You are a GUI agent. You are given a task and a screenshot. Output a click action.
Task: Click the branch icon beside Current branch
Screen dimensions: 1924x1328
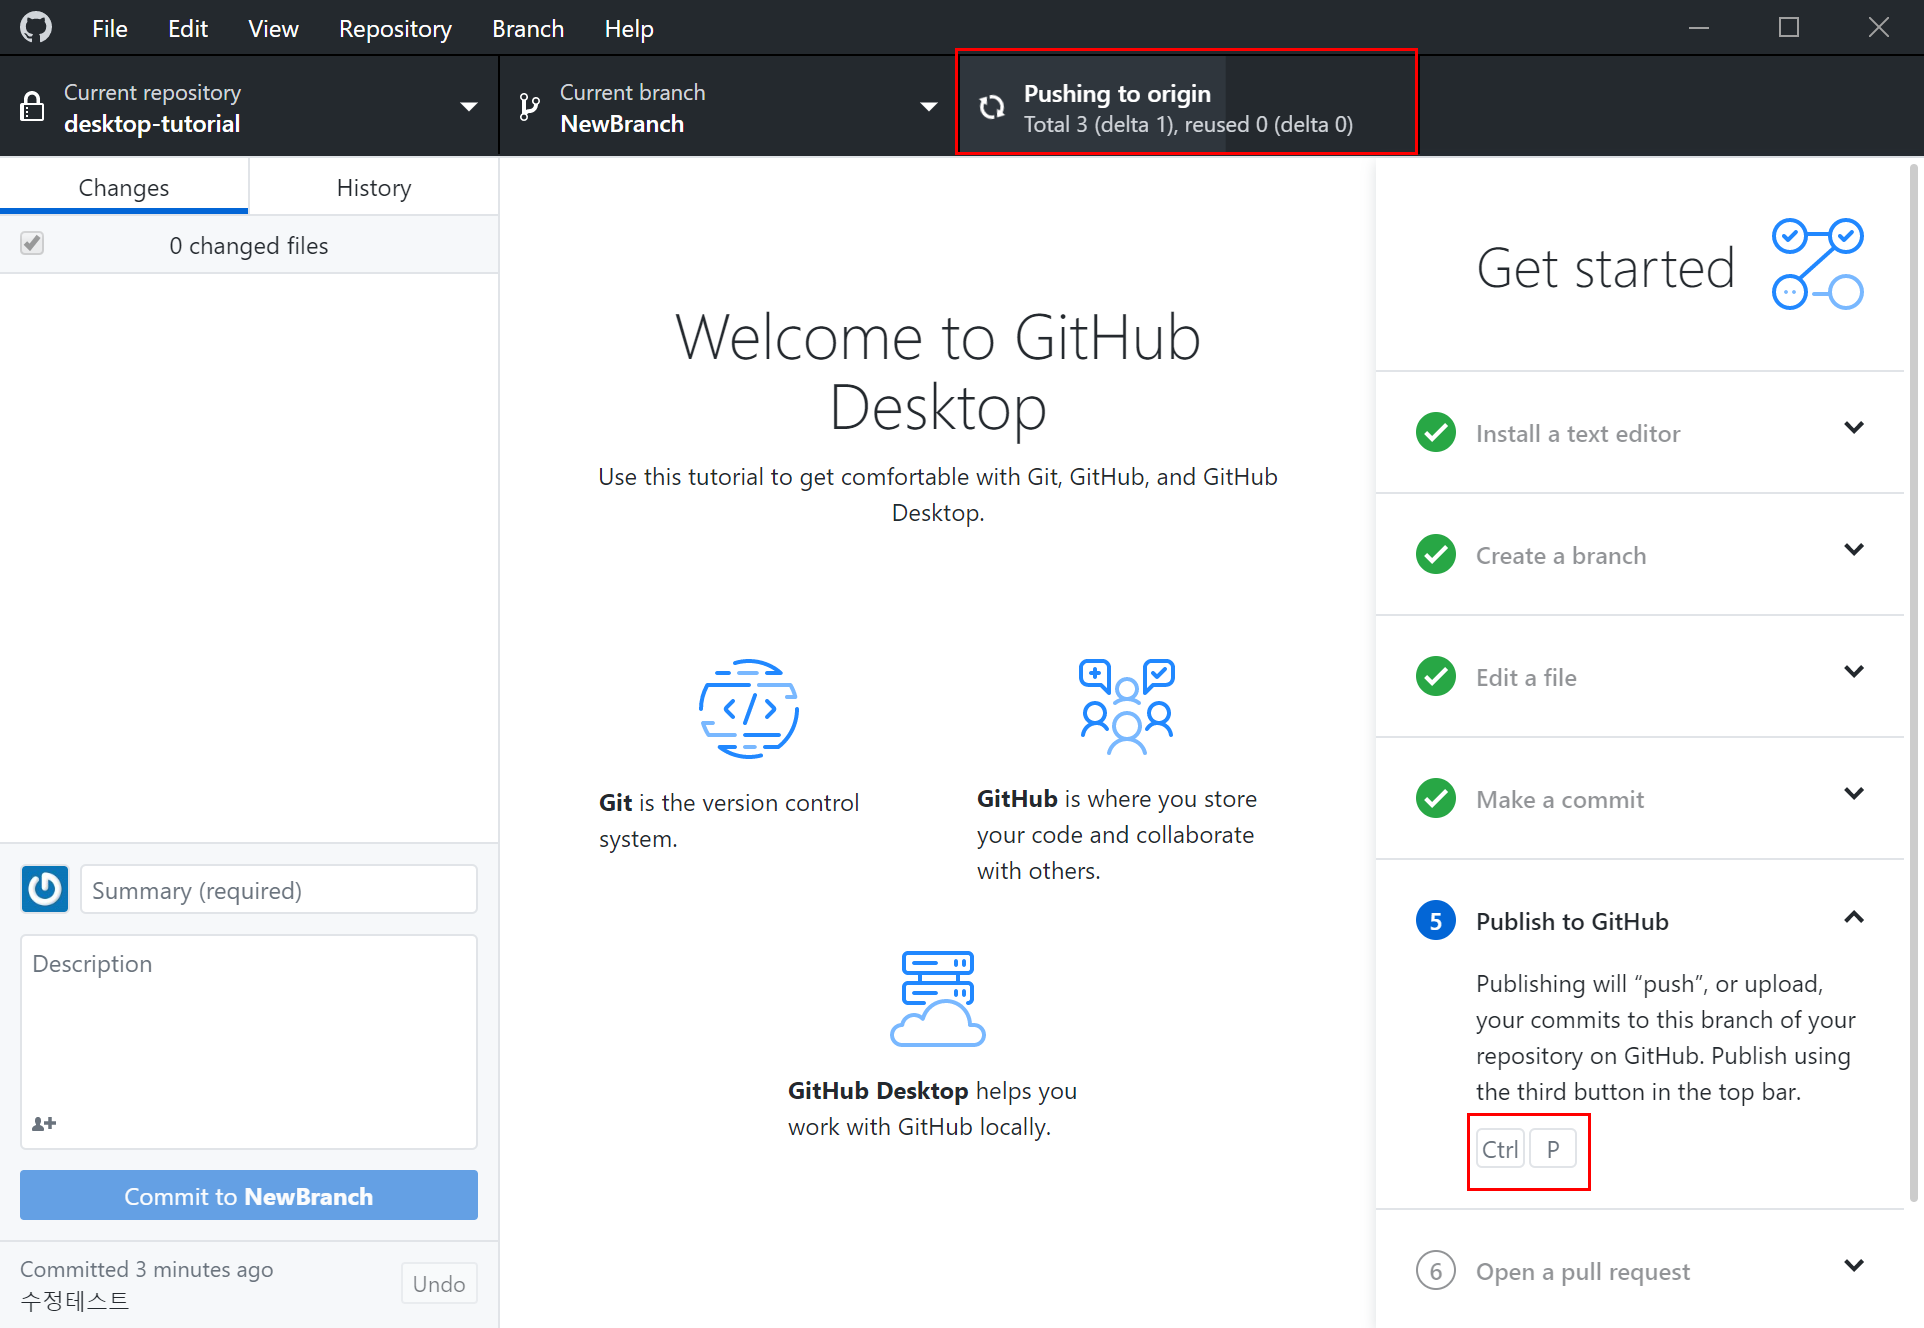pyautogui.click(x=529, y=106)
